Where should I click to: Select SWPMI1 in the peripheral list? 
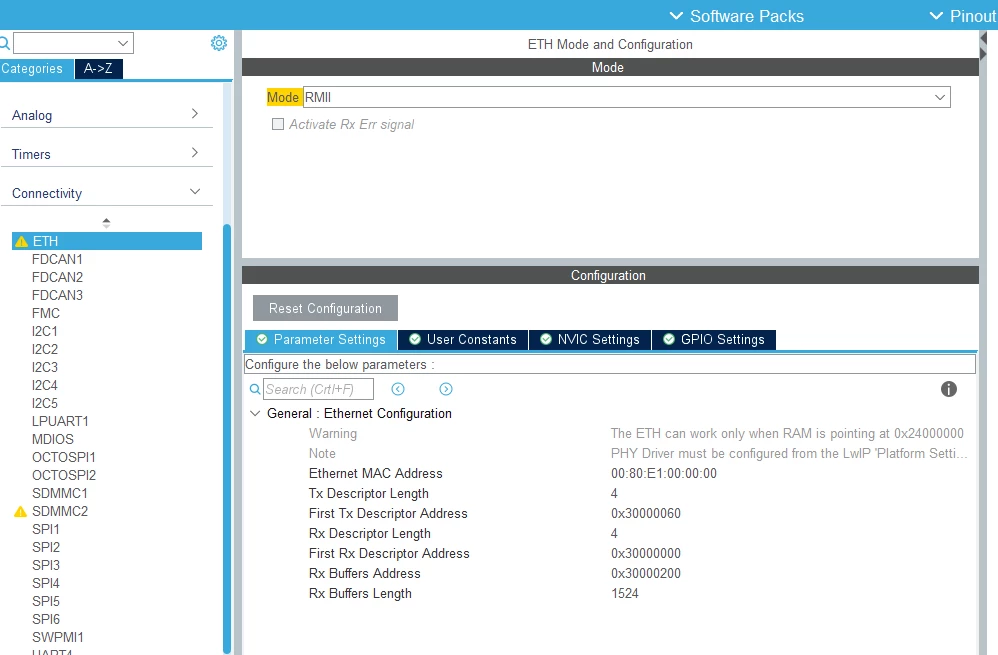click(58, 637)
